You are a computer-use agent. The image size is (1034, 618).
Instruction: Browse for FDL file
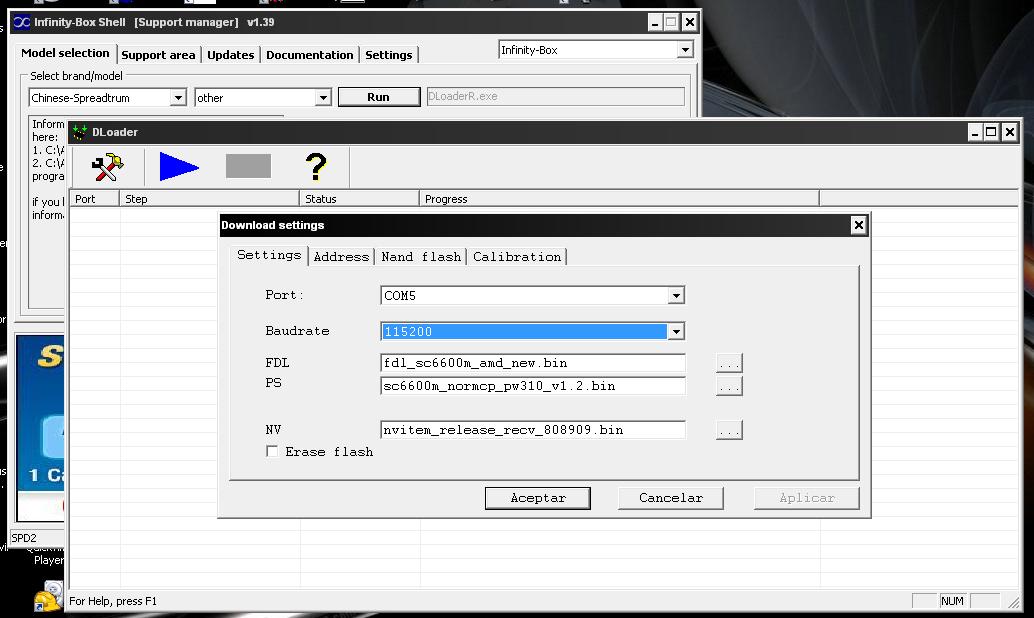pyautogui.click(x=729, y=363)
